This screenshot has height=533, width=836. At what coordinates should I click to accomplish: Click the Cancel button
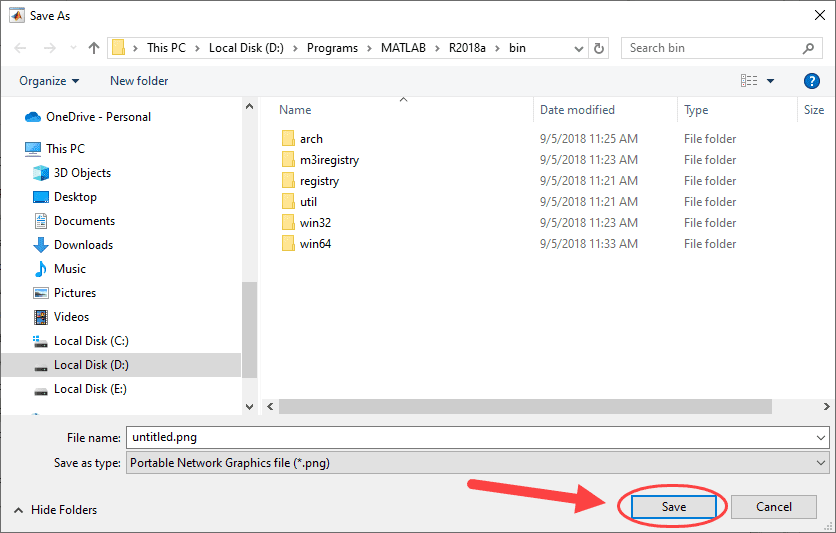point(774,507)
